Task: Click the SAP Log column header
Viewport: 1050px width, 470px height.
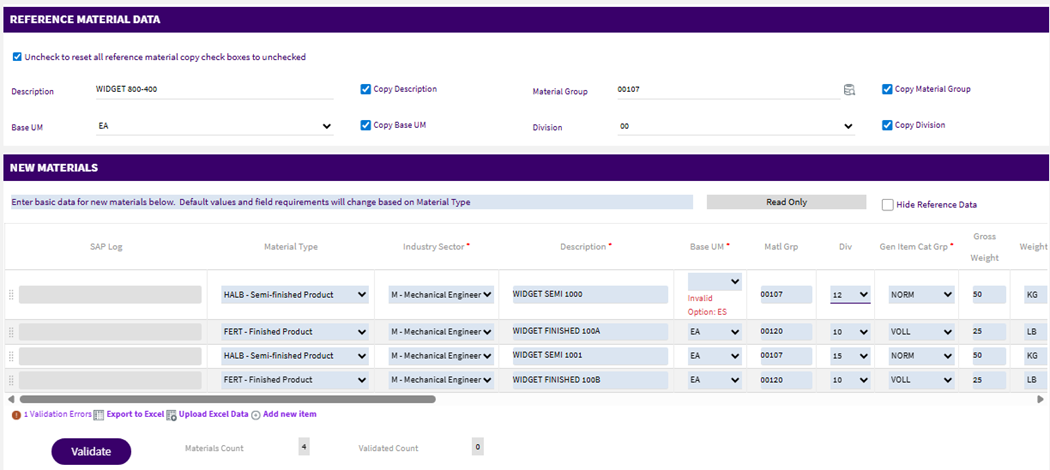Action: point(106,246)
